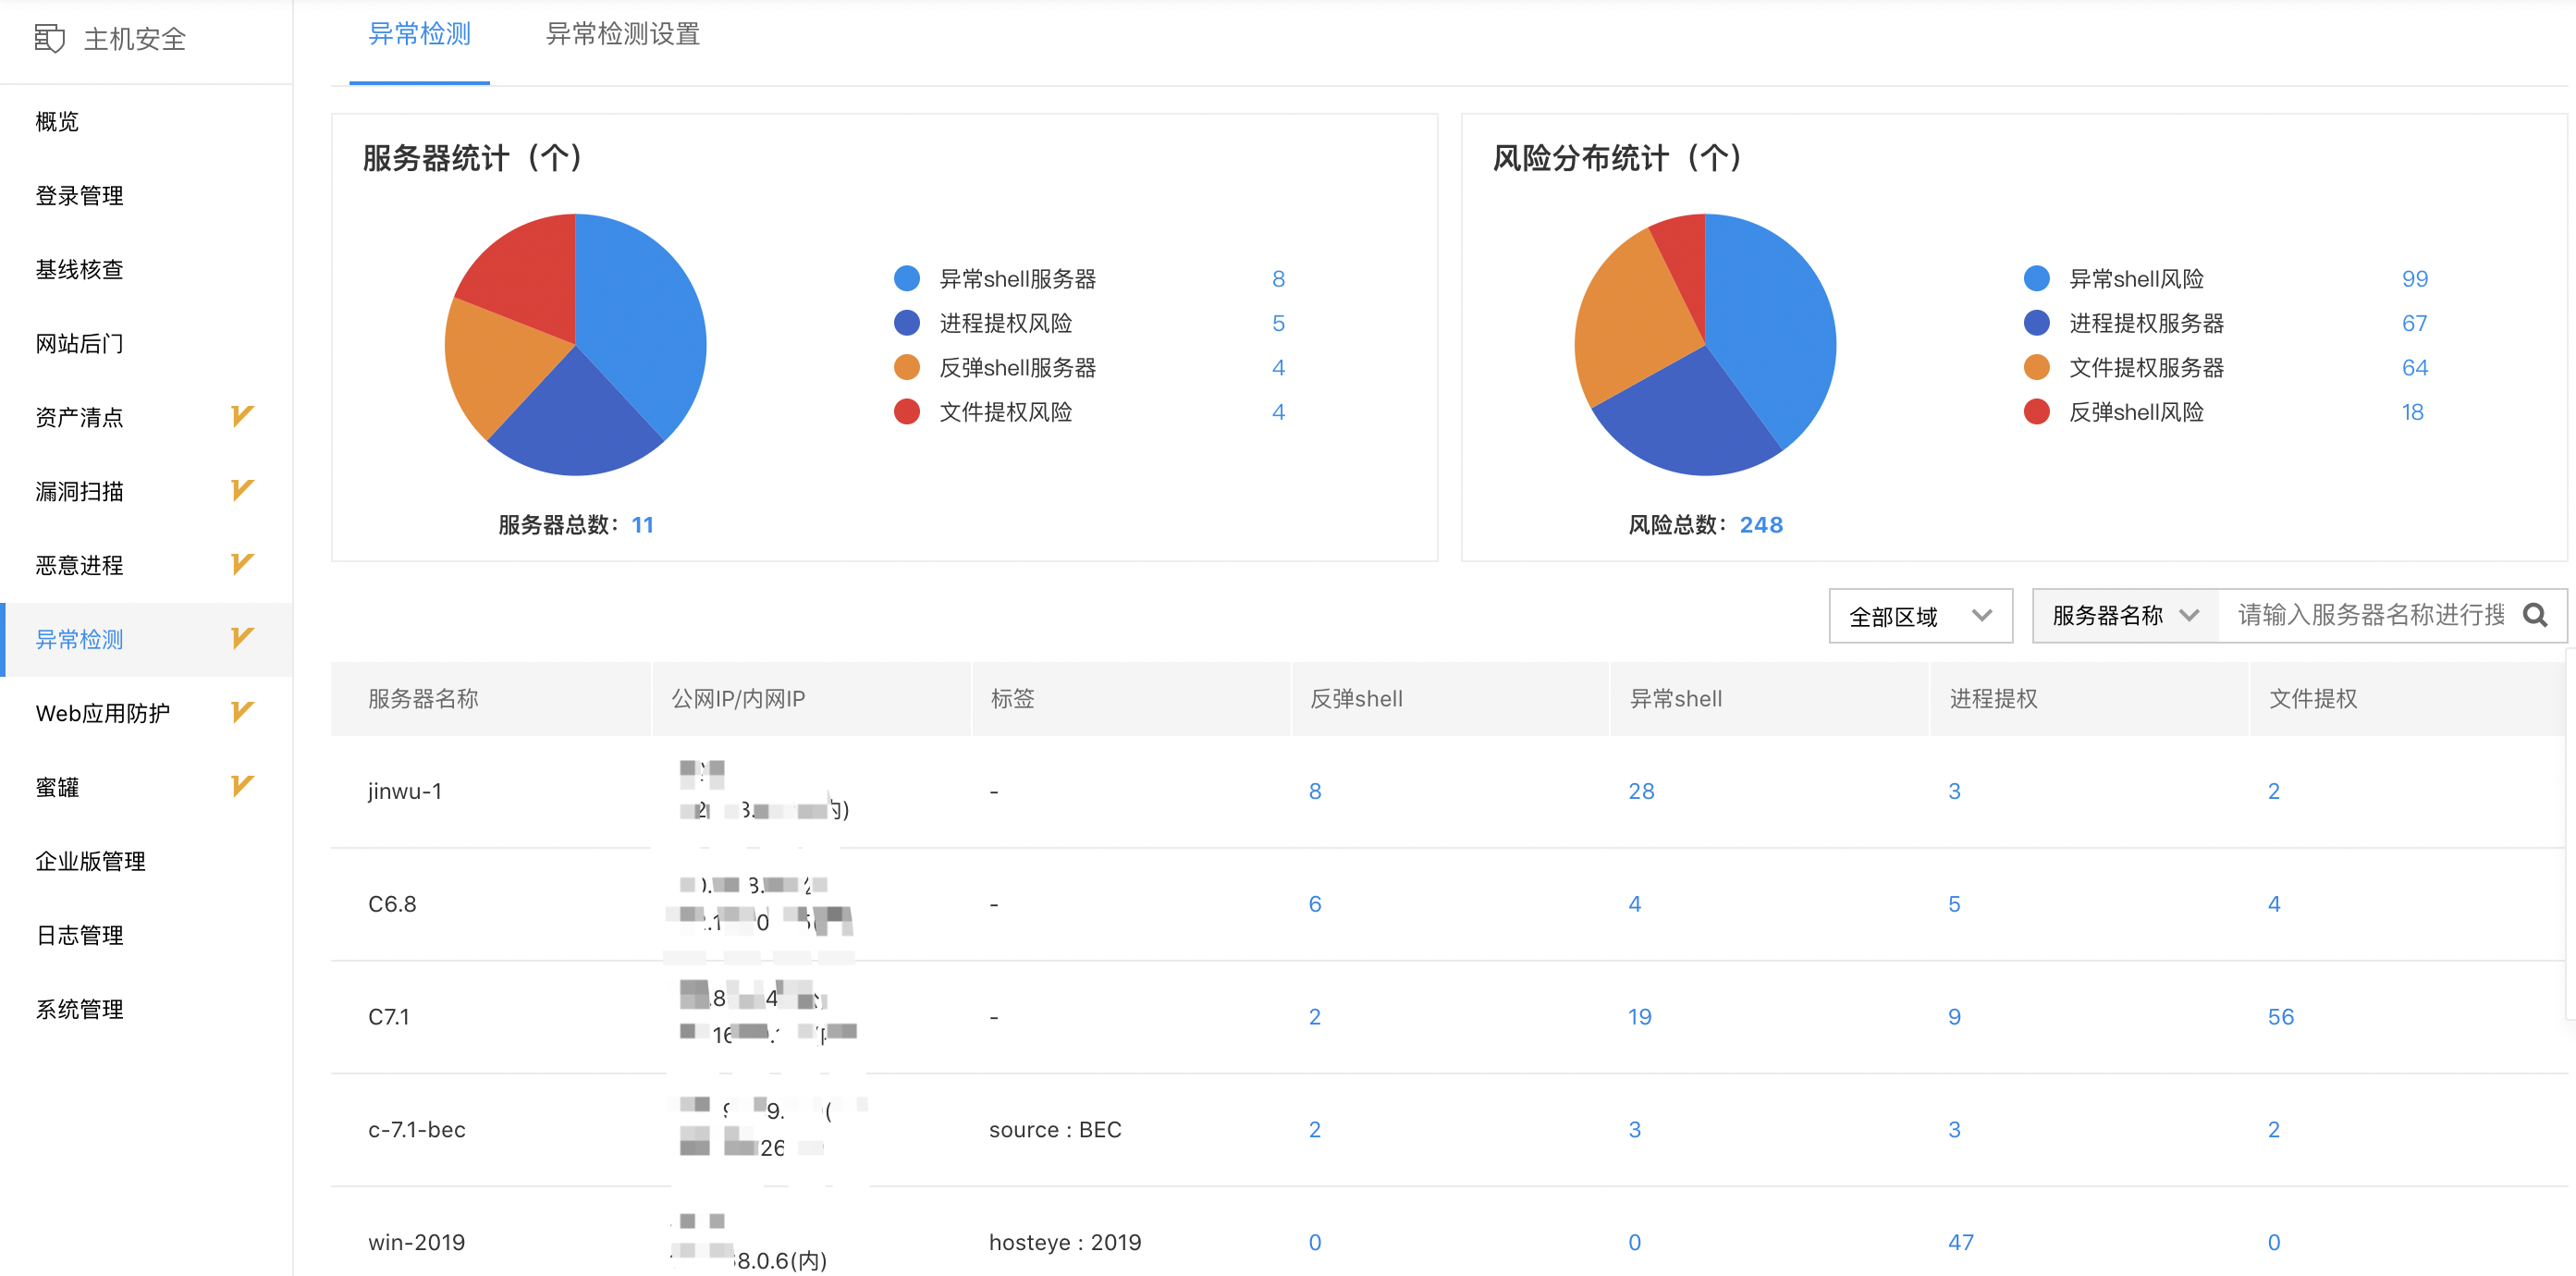2576x1276 pixels.
Task: Click the 服务器统计 pie chart
Action: click(x=576, y=345)
